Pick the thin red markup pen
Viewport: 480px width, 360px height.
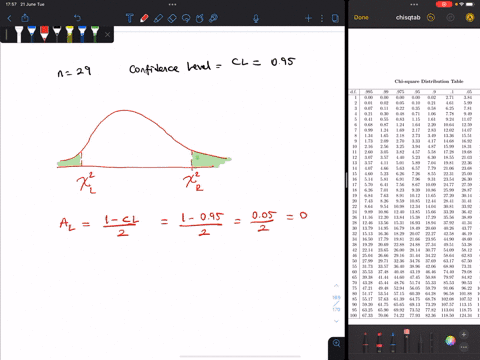[x=365, y=343]
